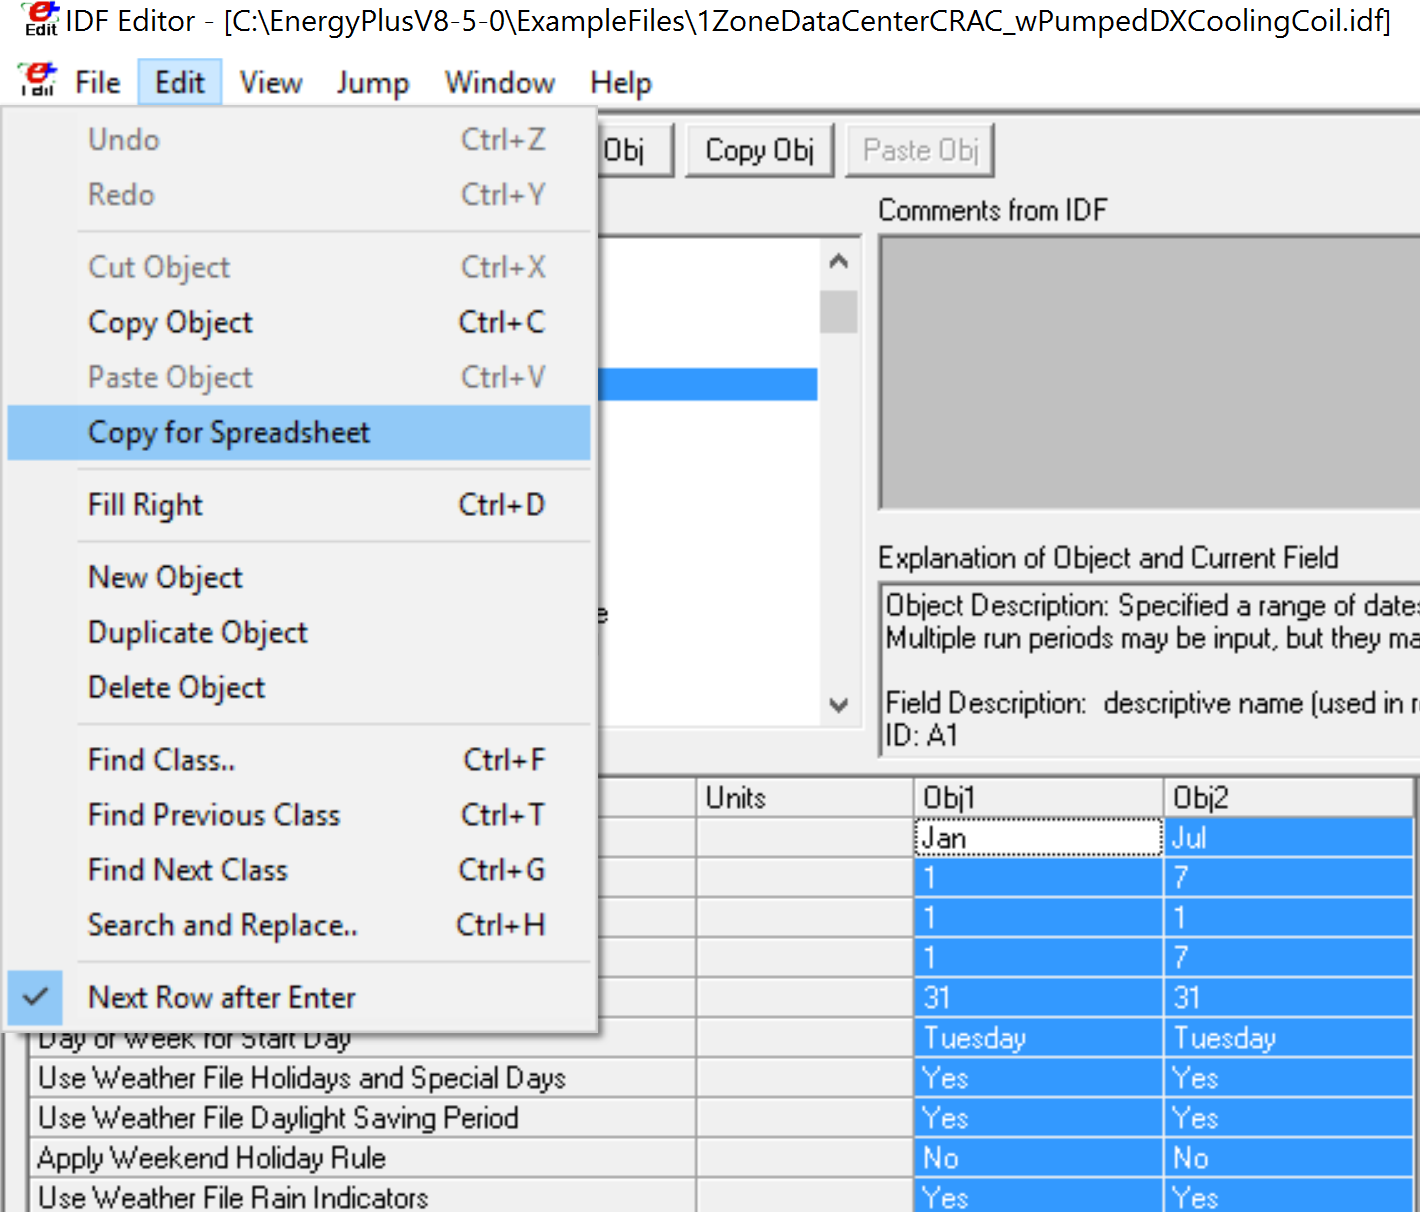This screenshot has height=1212, width=1420.
Task: Choose Copy Object from Edit menu
Action: point(298,322)
